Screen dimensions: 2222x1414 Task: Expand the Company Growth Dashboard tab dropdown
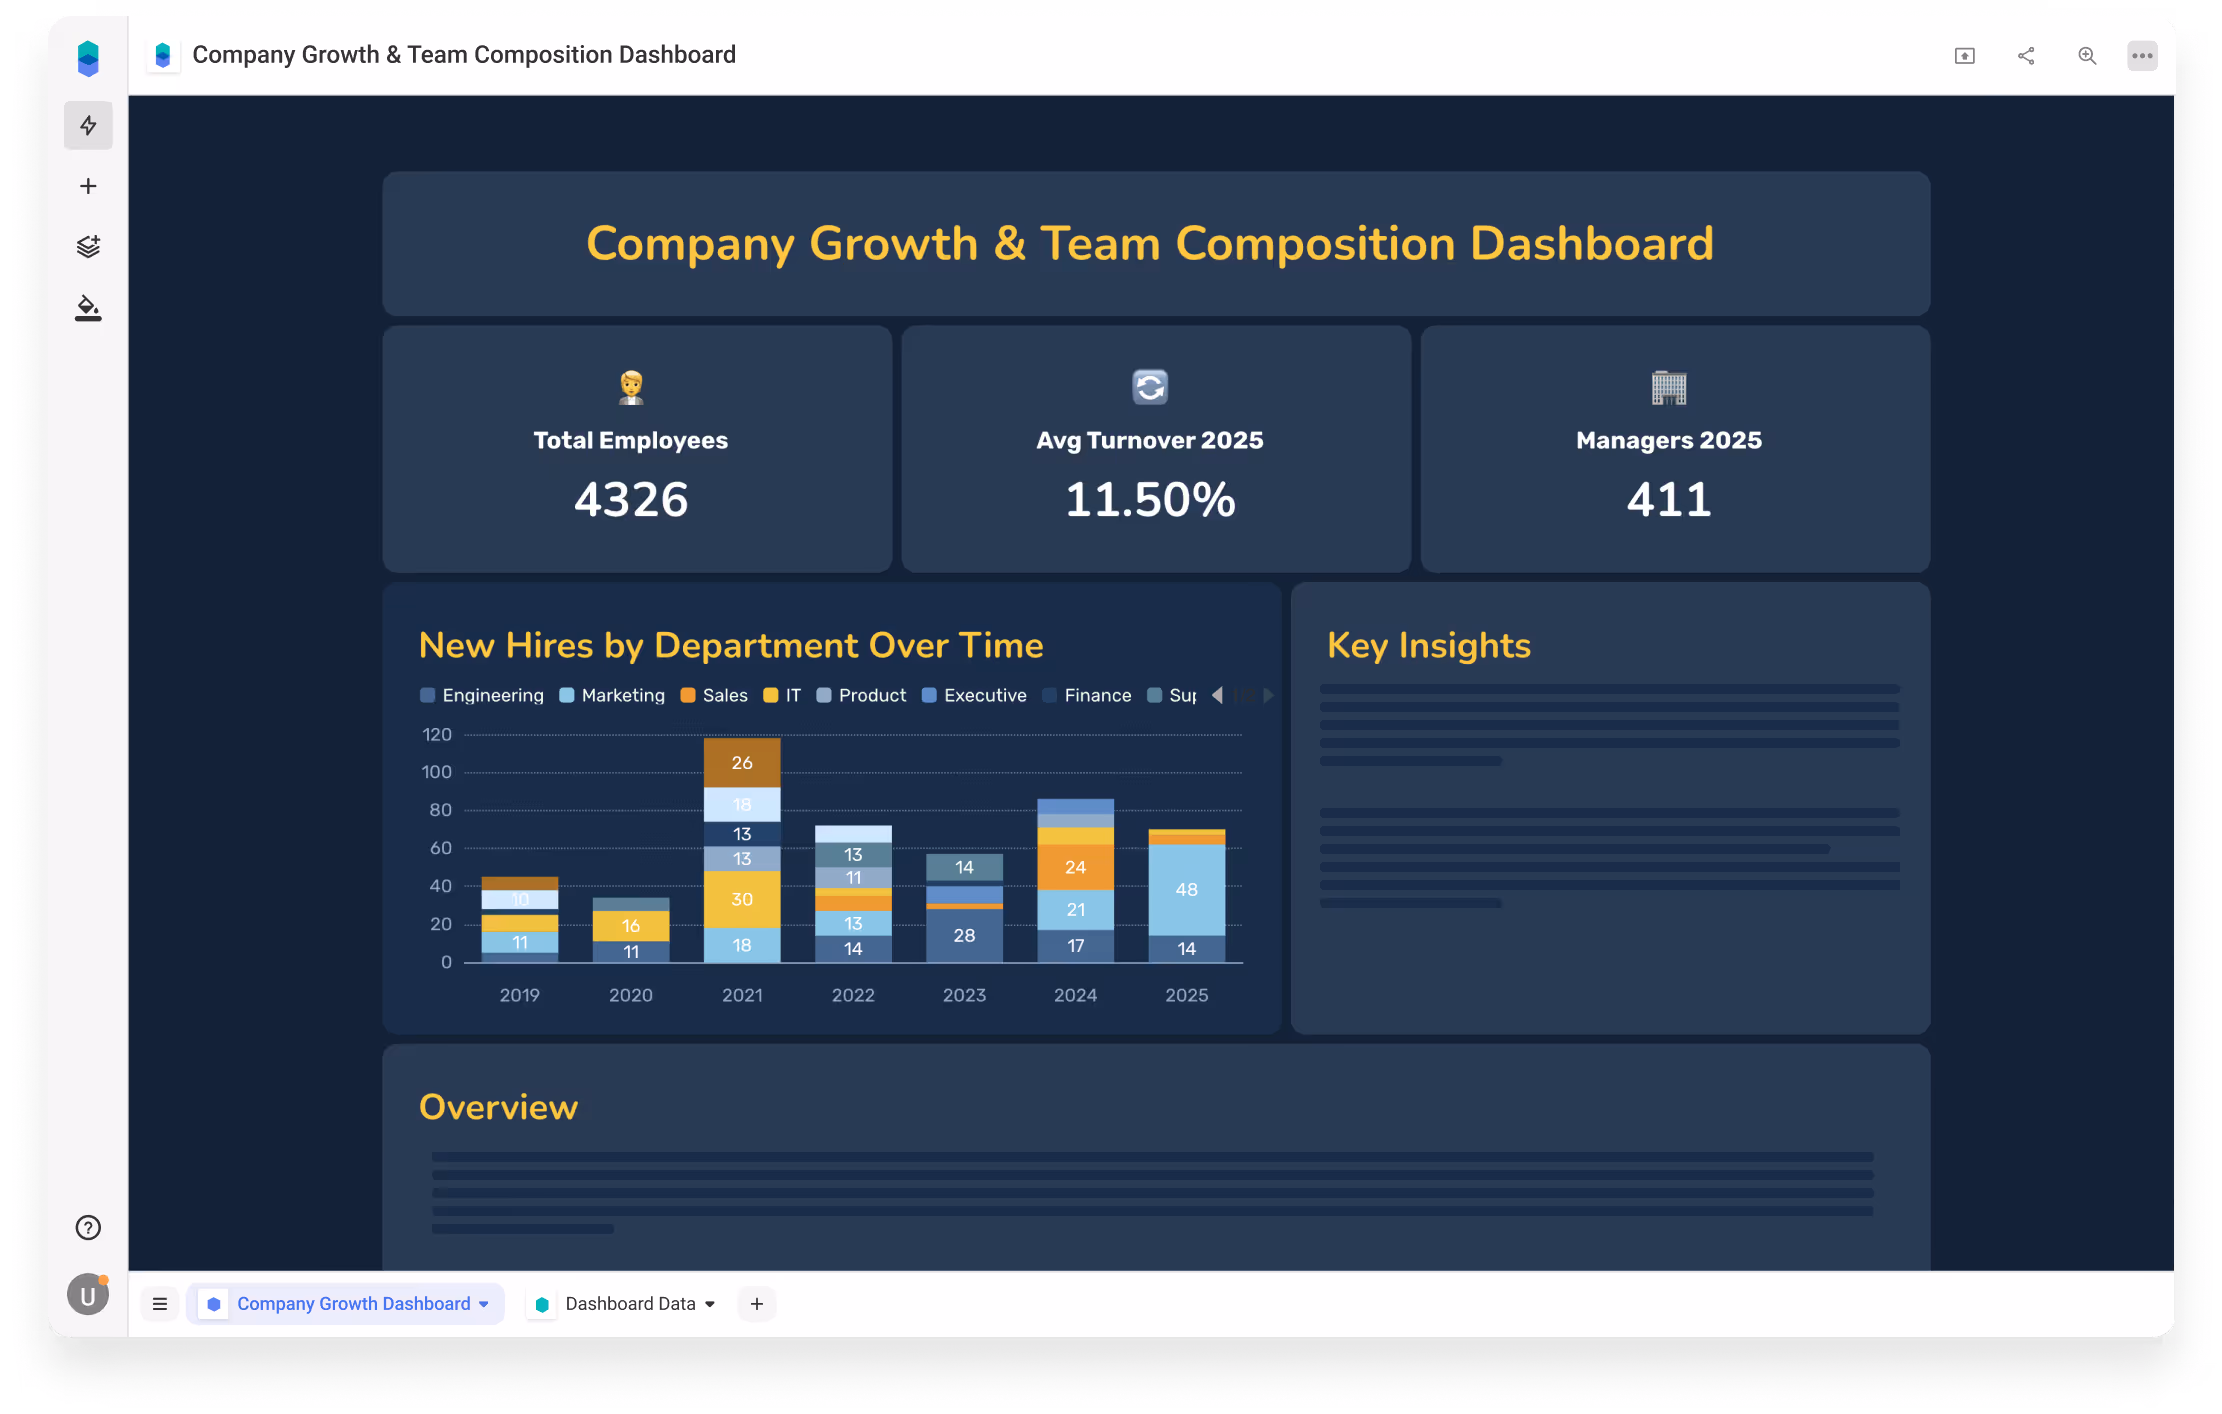[484, 1304]
